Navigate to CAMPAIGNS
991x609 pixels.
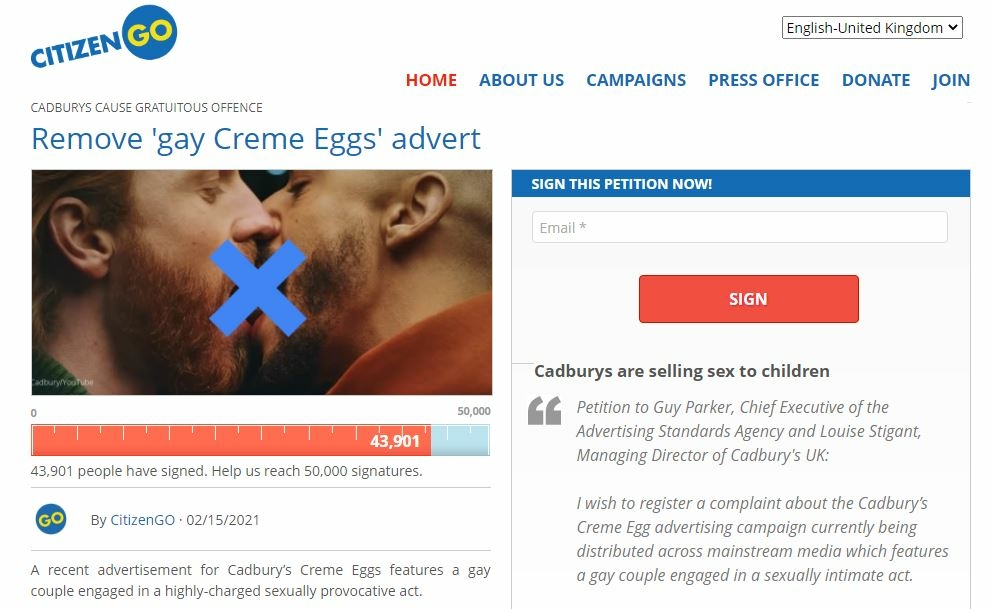coord(636,80)
